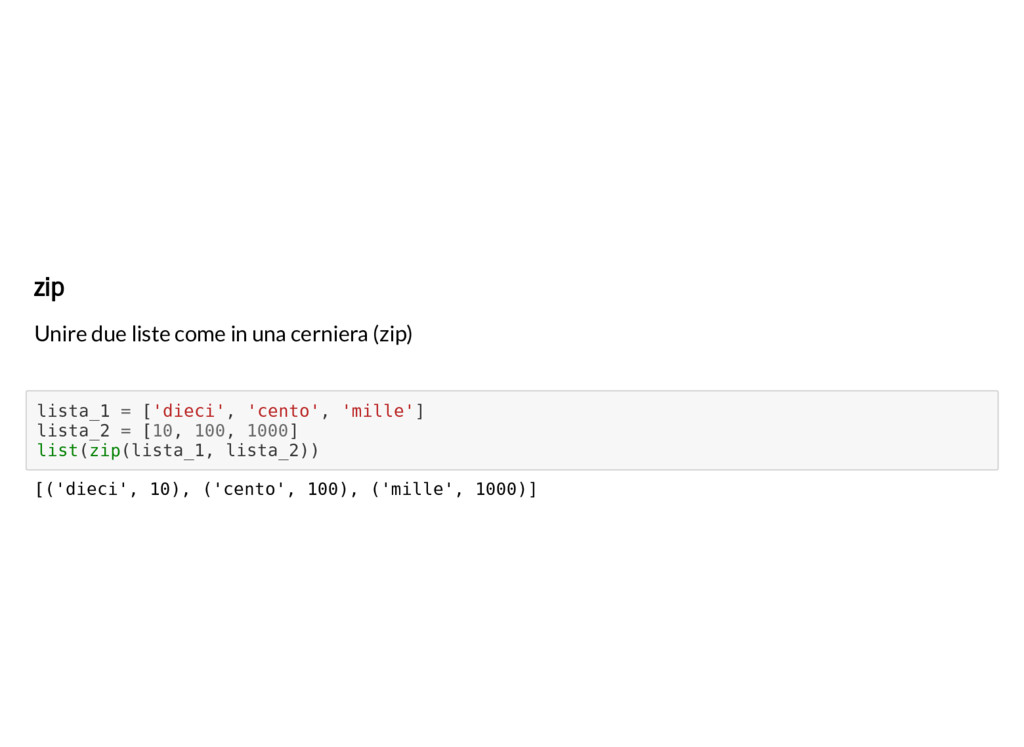Click the number 100 in lista_2 definition
The image size is (1024, 747).
210,431
